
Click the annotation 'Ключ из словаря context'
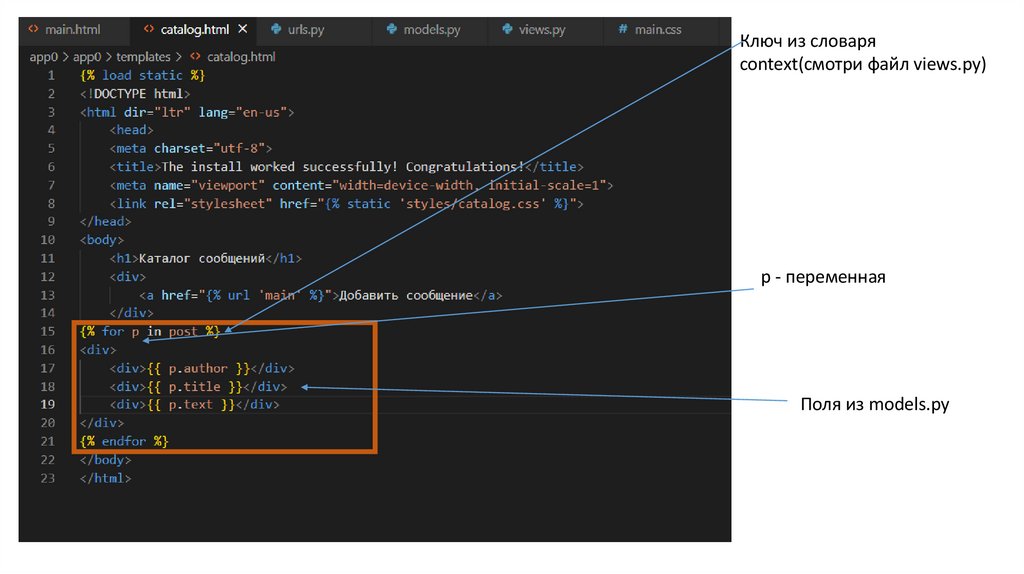[862, 53]
